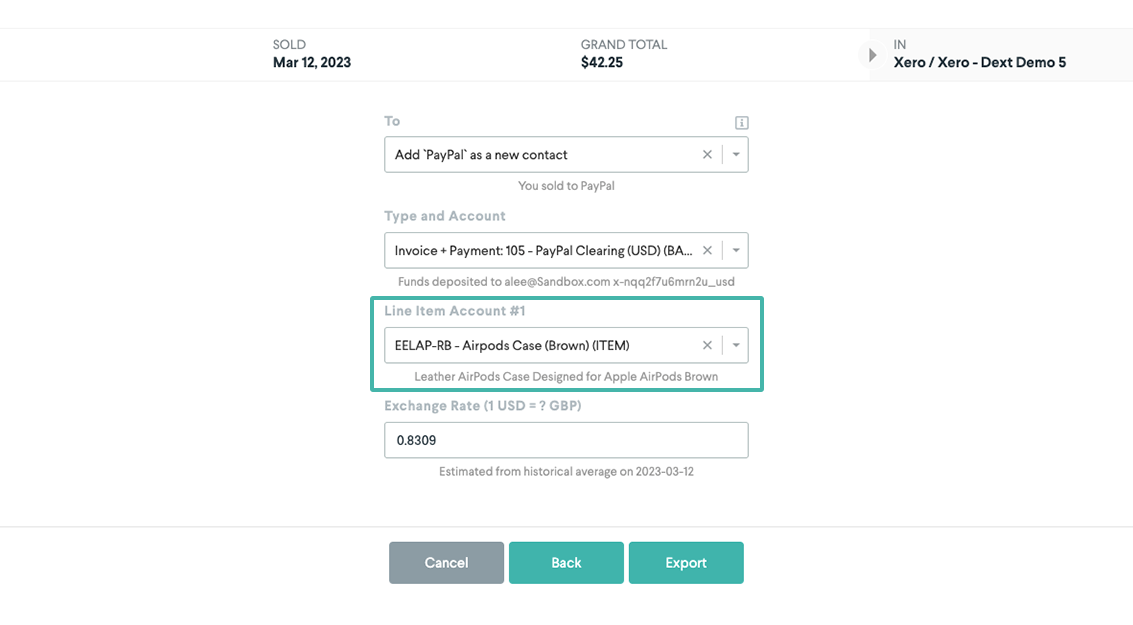Click the Grand Total $42.25 header
The width and height of the screenshot is (1133, 625).
pyautogui.click(x=623, y=54)
